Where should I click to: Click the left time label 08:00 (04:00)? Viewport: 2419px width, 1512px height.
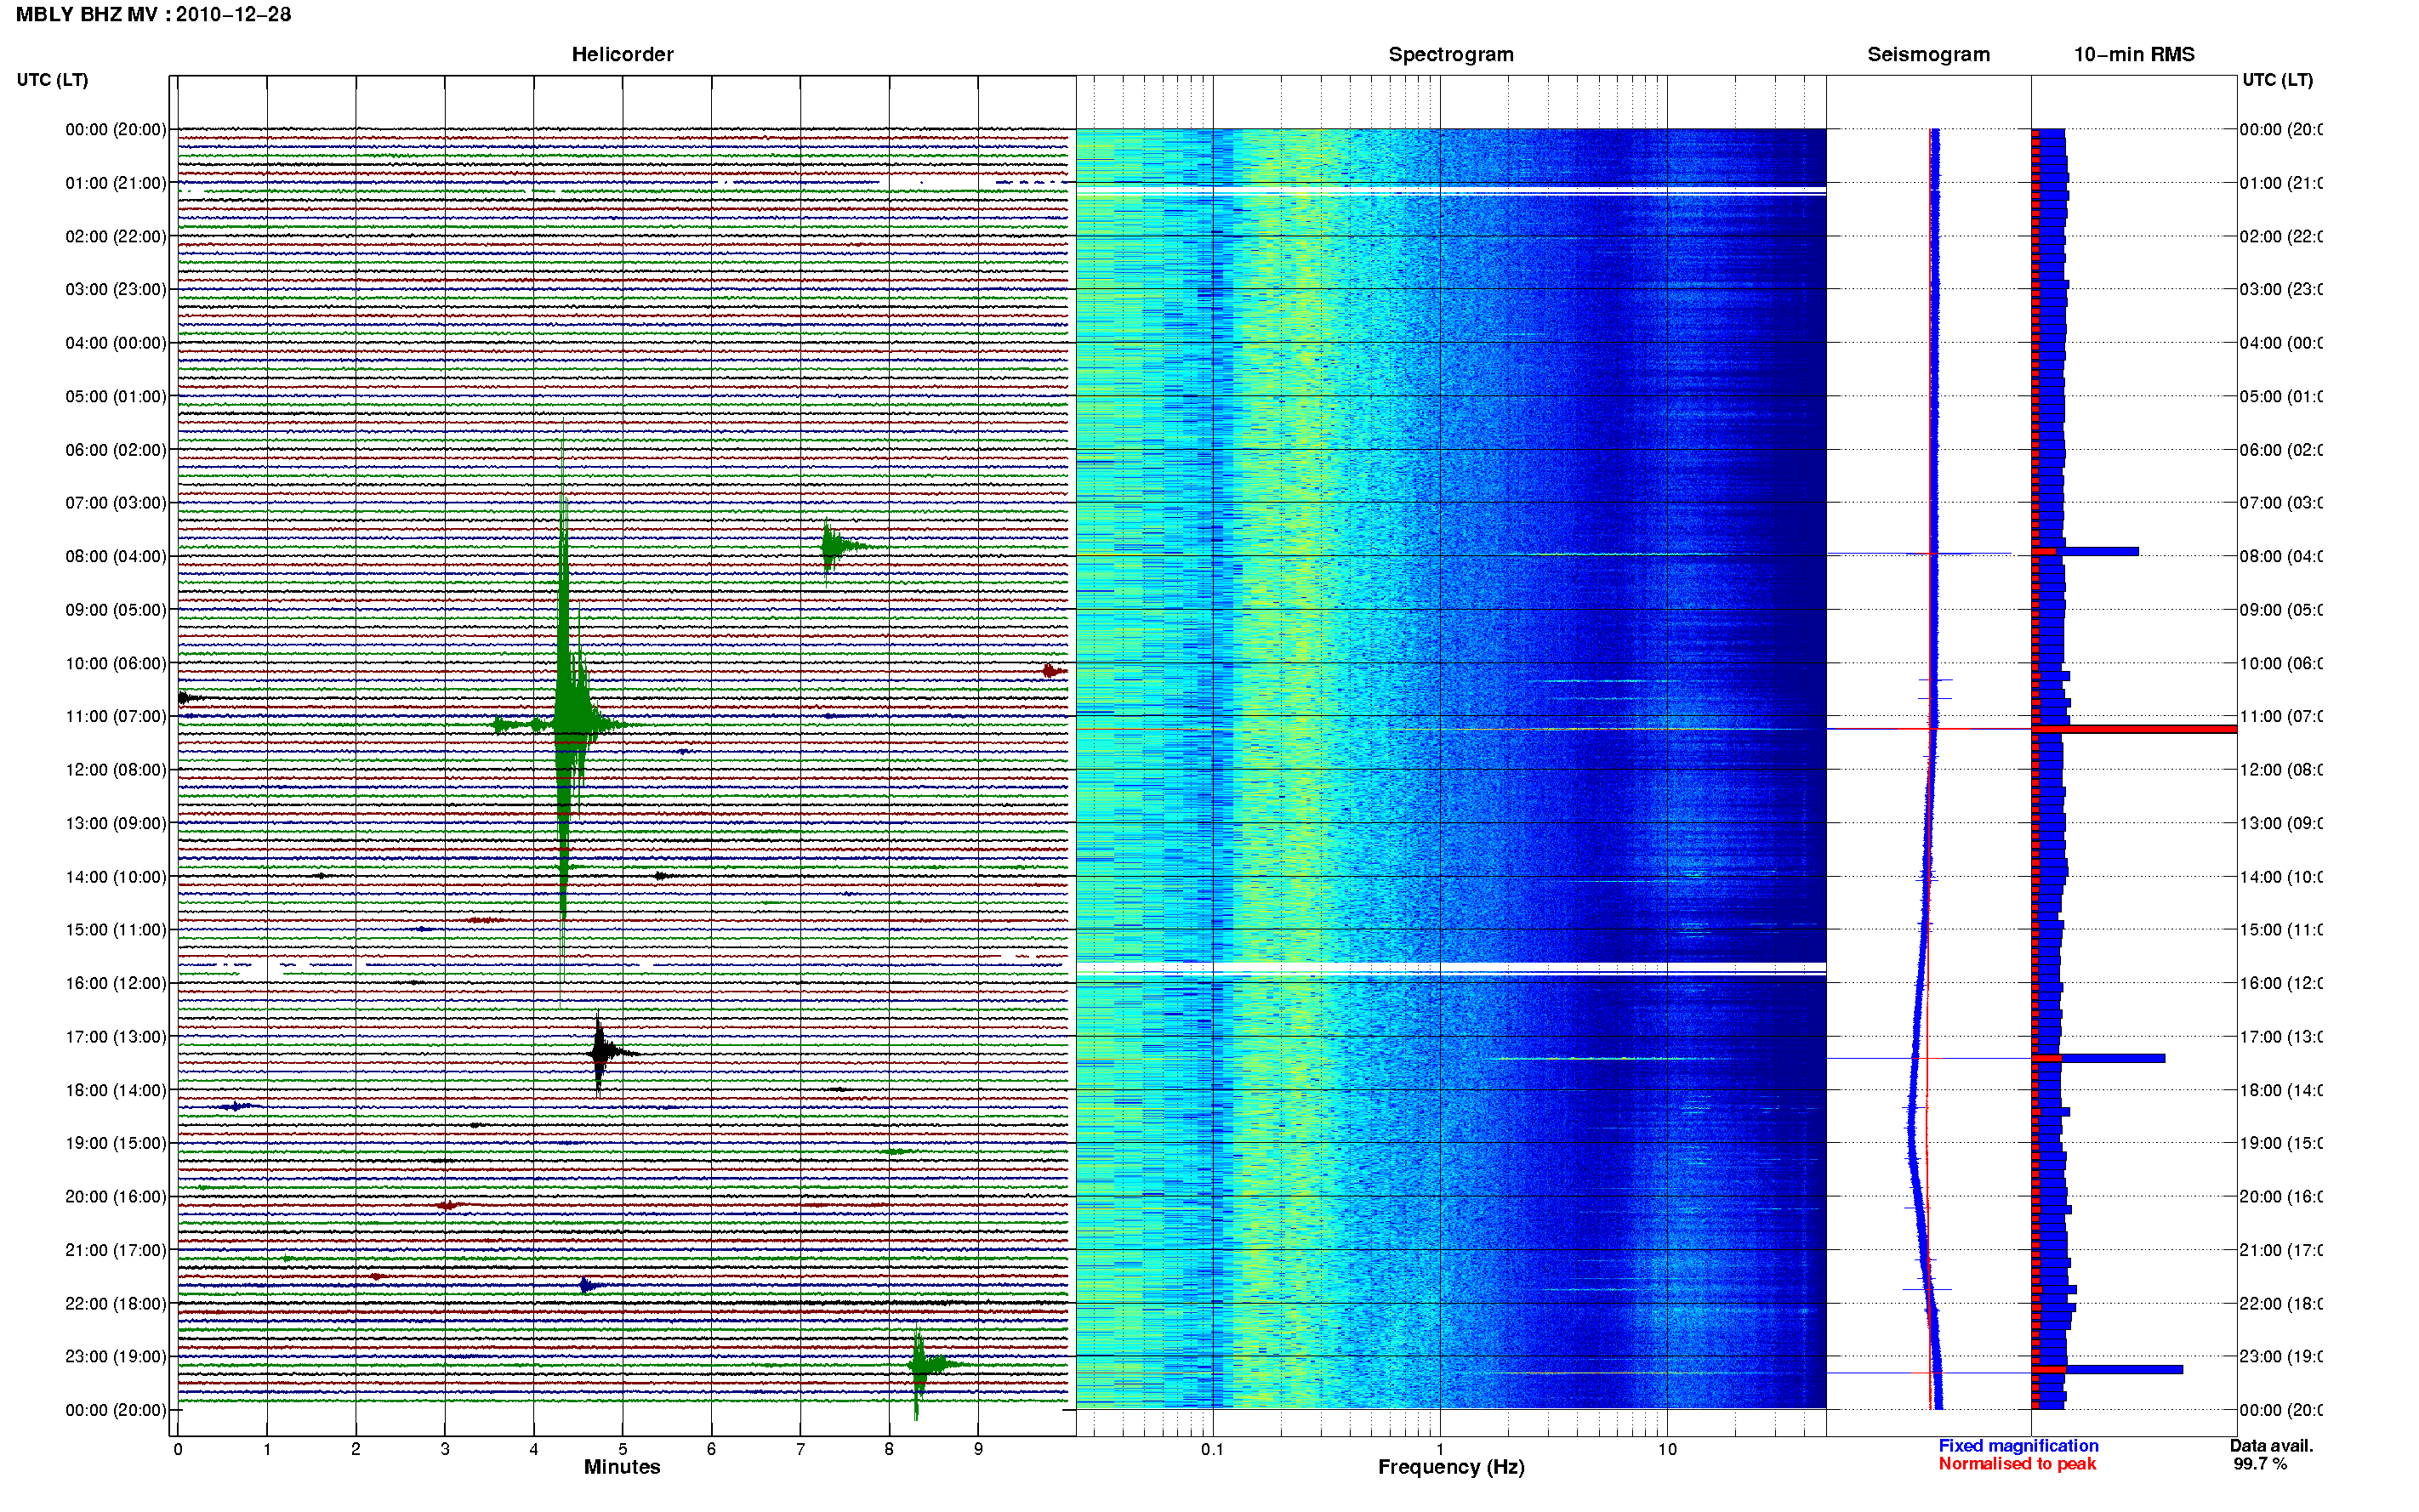[x=116, y=557]
